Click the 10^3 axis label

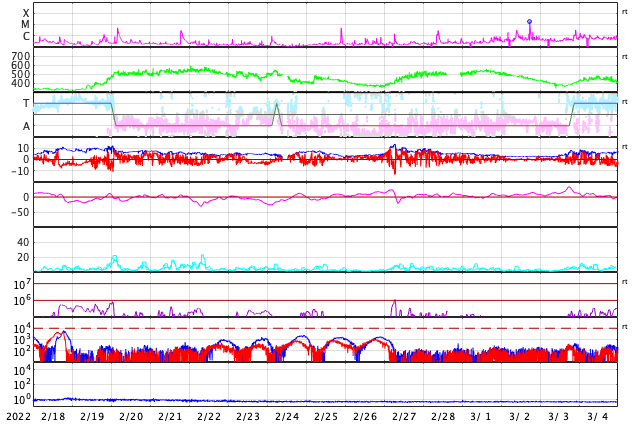22,340
